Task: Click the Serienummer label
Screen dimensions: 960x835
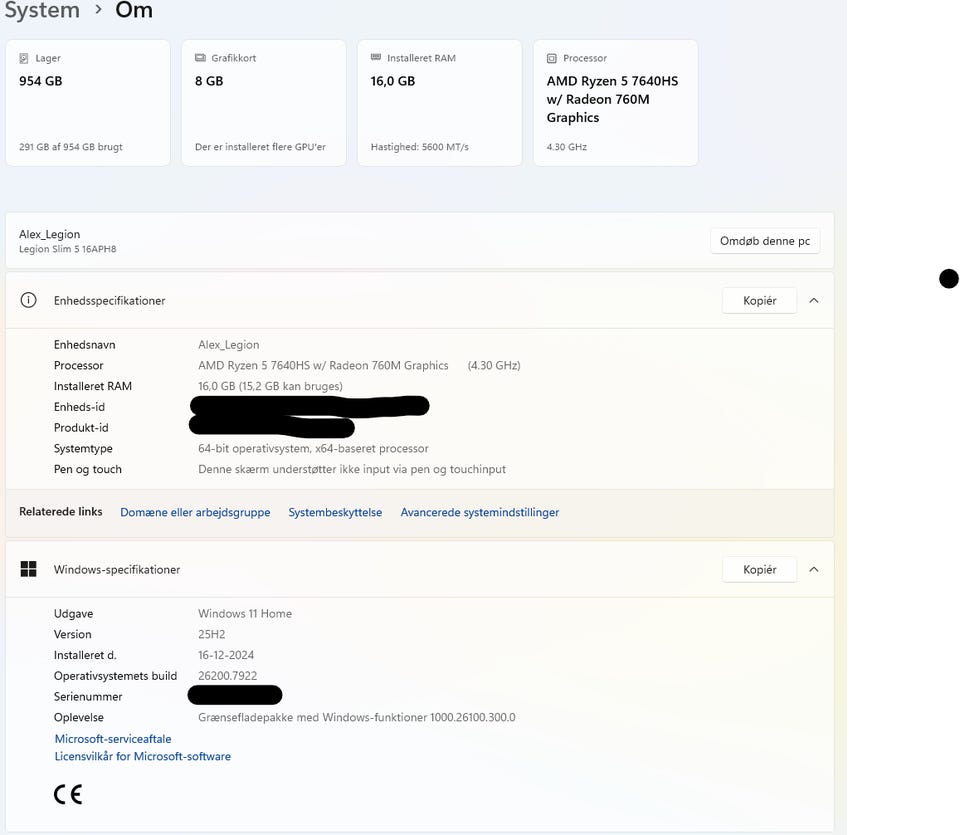Action: (x=88, y=697)
